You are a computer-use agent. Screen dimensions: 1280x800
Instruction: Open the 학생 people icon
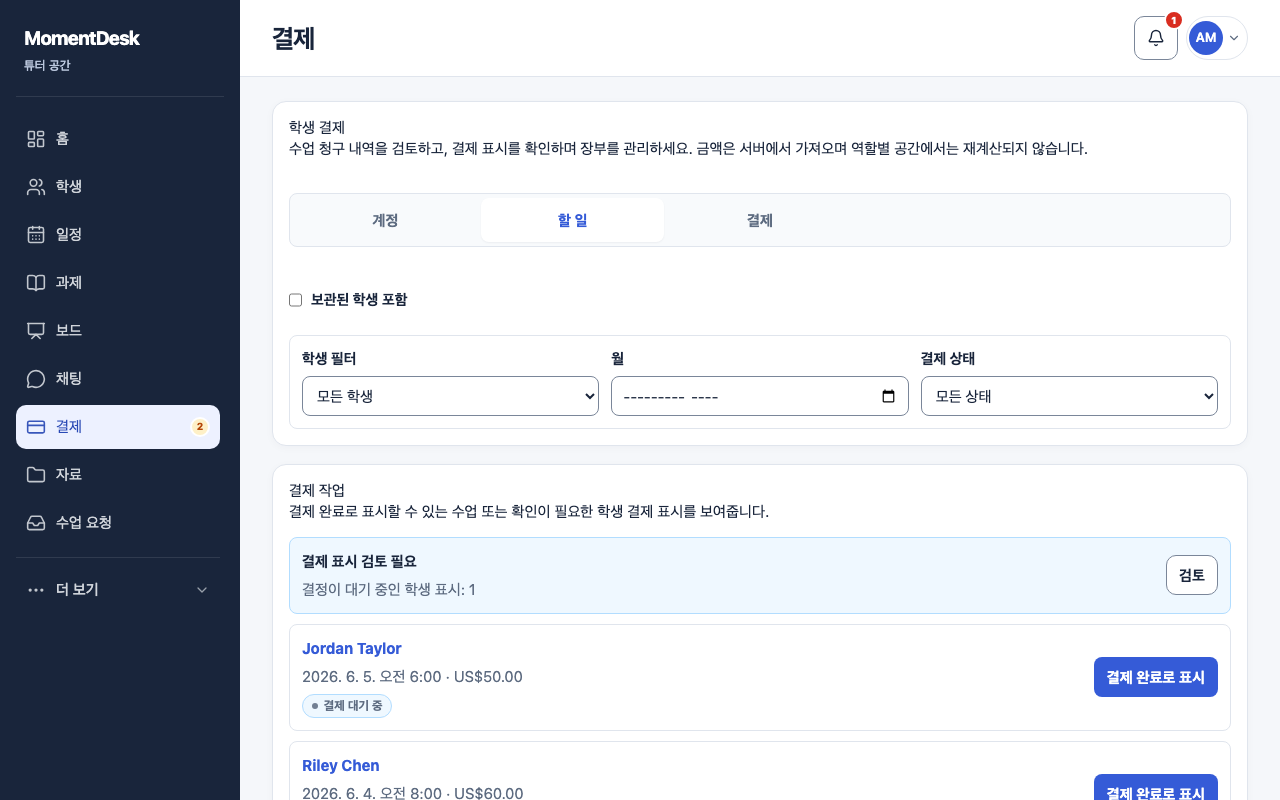pos(36,187)
